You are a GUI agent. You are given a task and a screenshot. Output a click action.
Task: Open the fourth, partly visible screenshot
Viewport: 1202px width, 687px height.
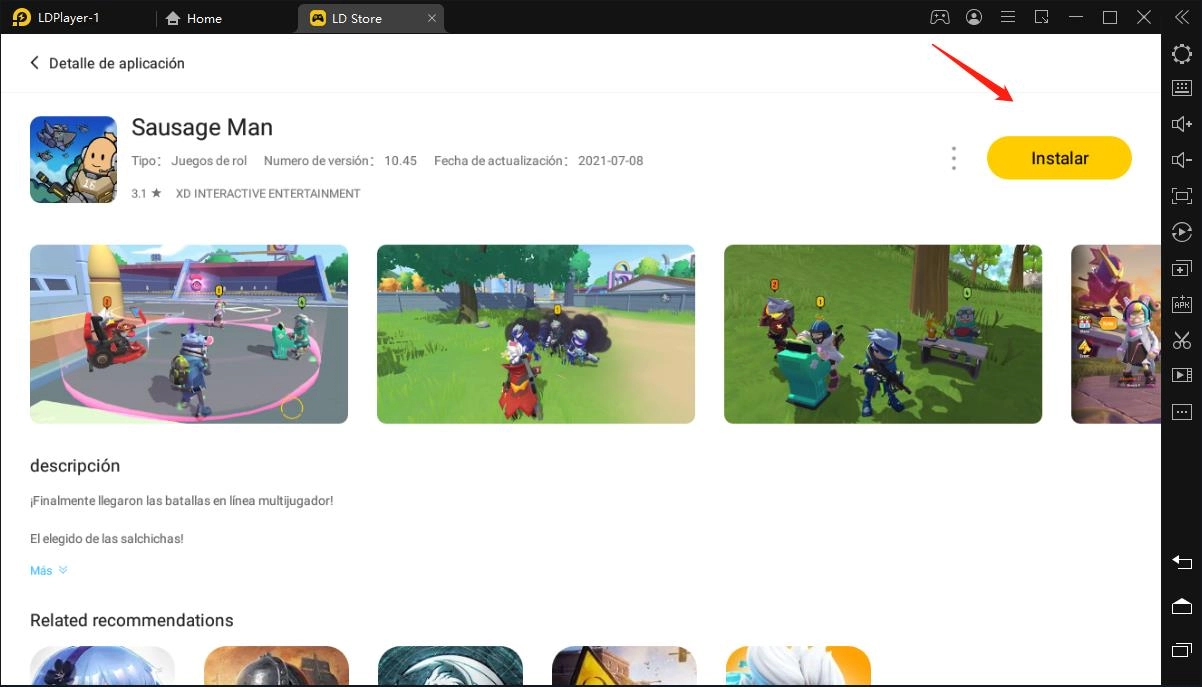point(1116,334)
